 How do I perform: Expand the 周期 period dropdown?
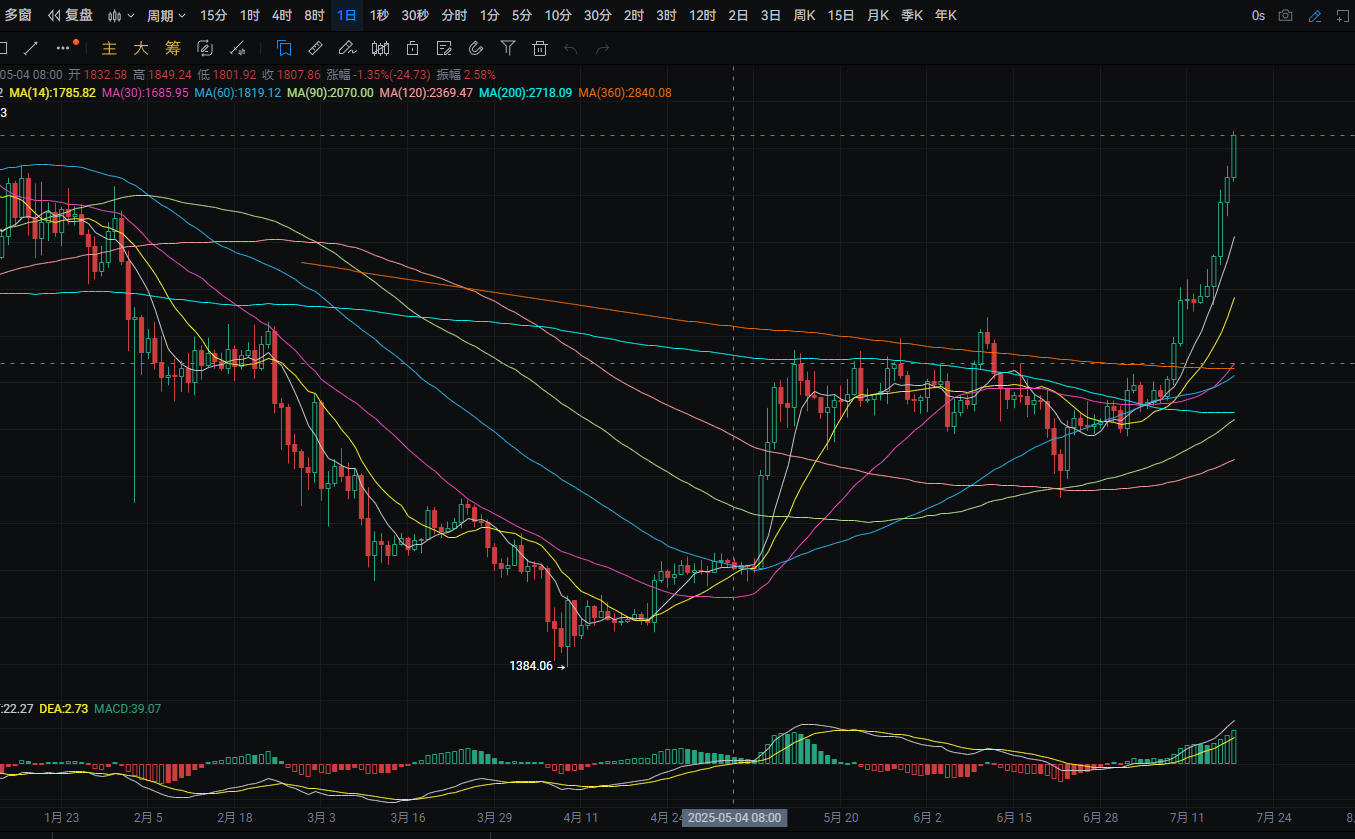tap(166, 16)
